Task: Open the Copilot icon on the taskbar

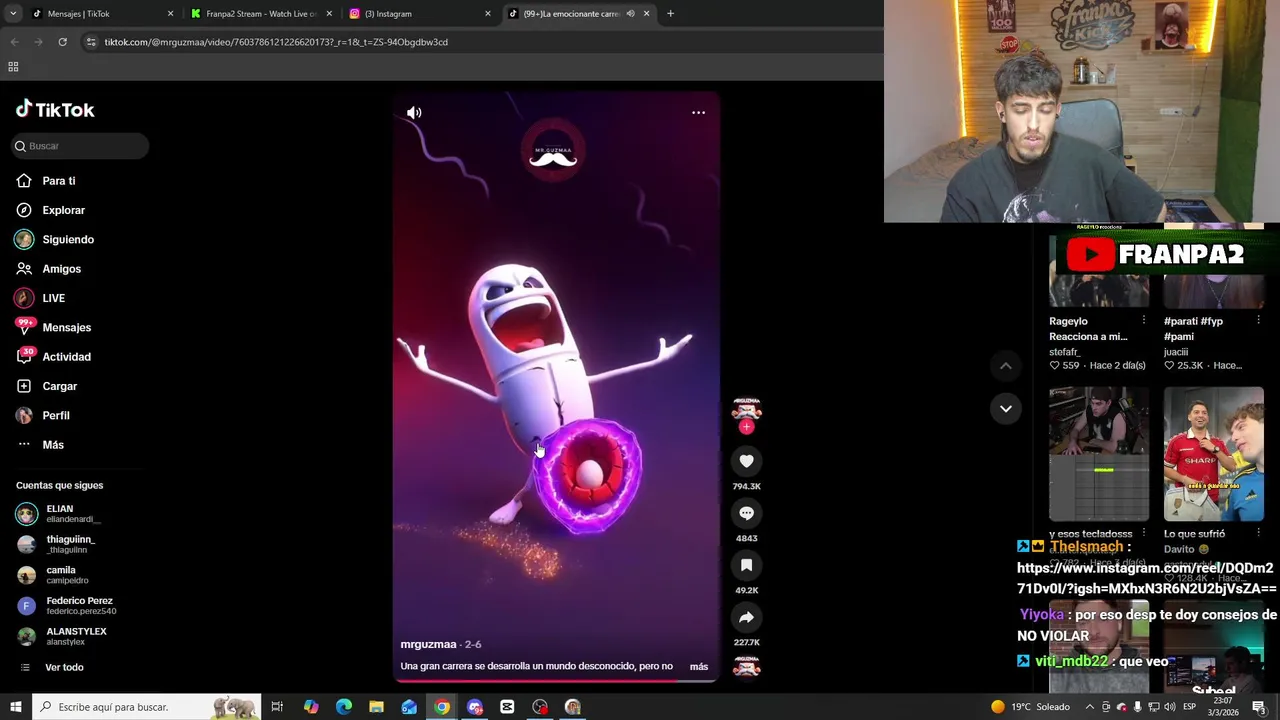Action: click(311, 707)
